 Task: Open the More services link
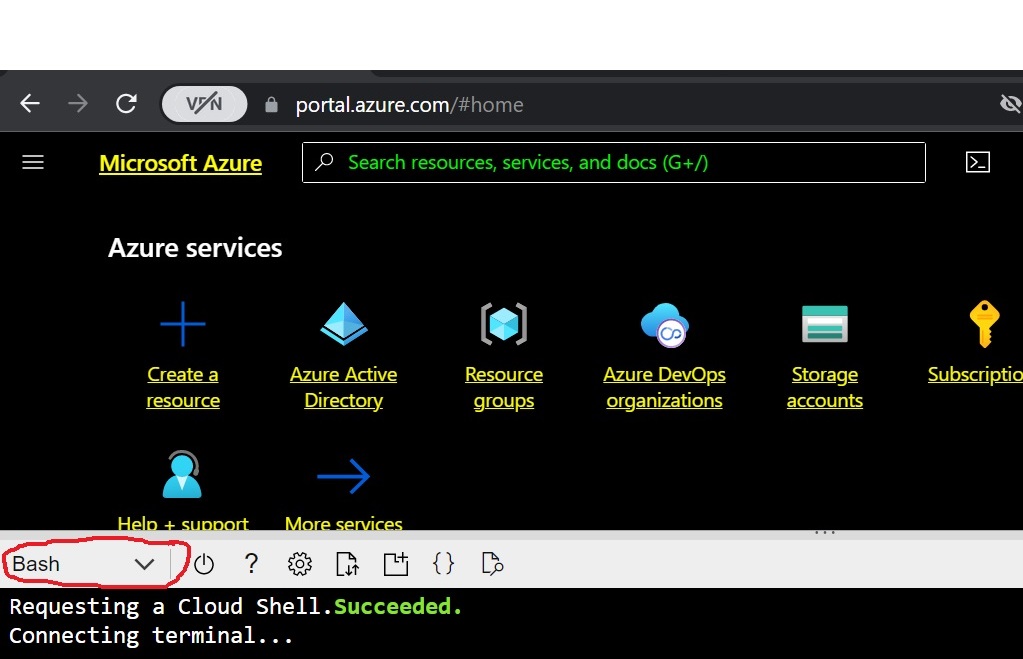point(344,523)
